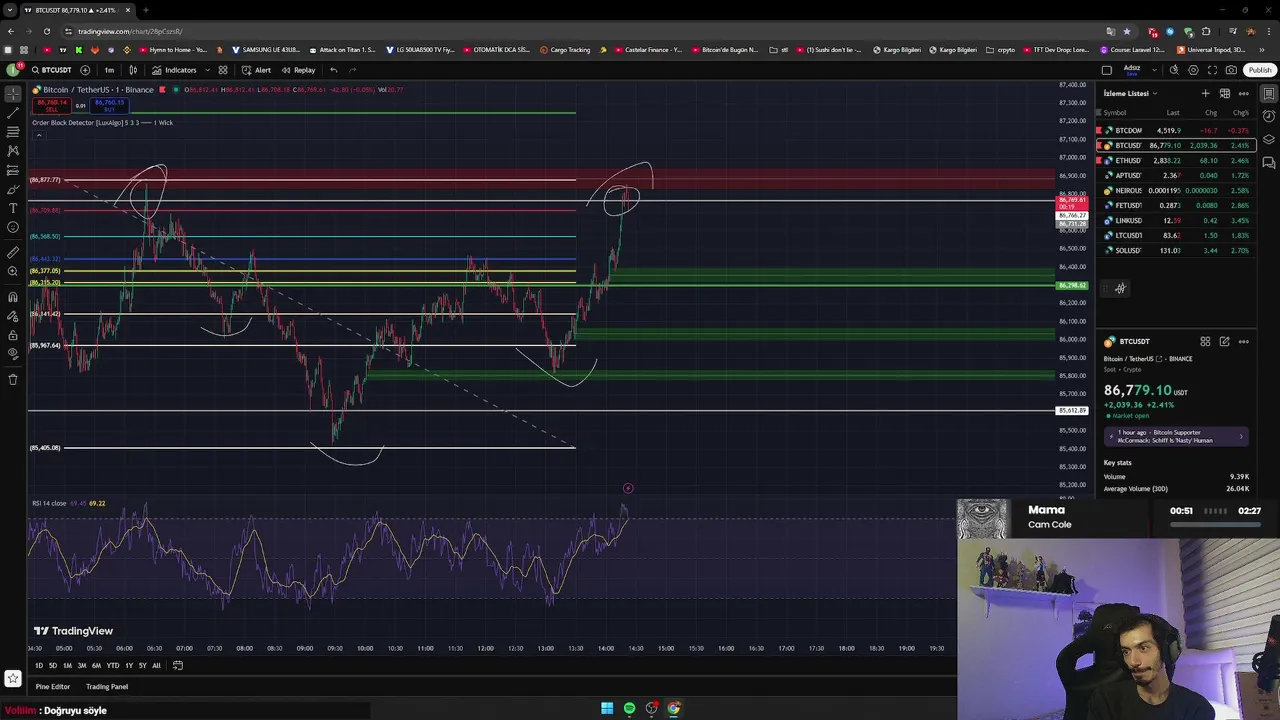Screen dimensions: 1280x720
Task: Open the emoji icons tool
Action: tap(13, 227)
